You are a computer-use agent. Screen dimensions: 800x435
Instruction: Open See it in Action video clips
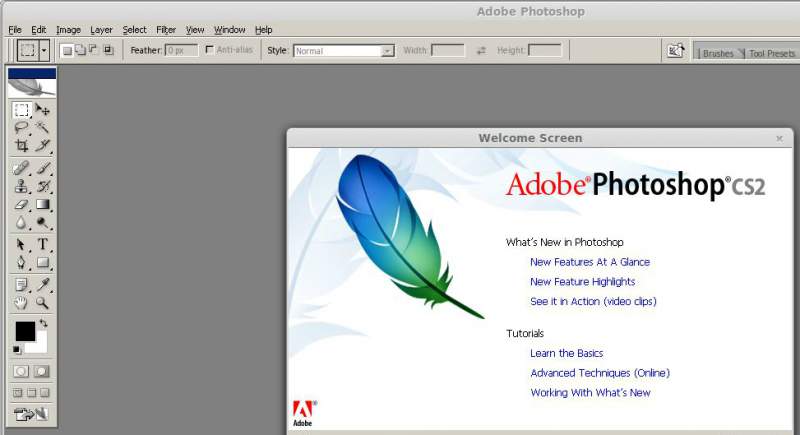click(x=593, y=301)
